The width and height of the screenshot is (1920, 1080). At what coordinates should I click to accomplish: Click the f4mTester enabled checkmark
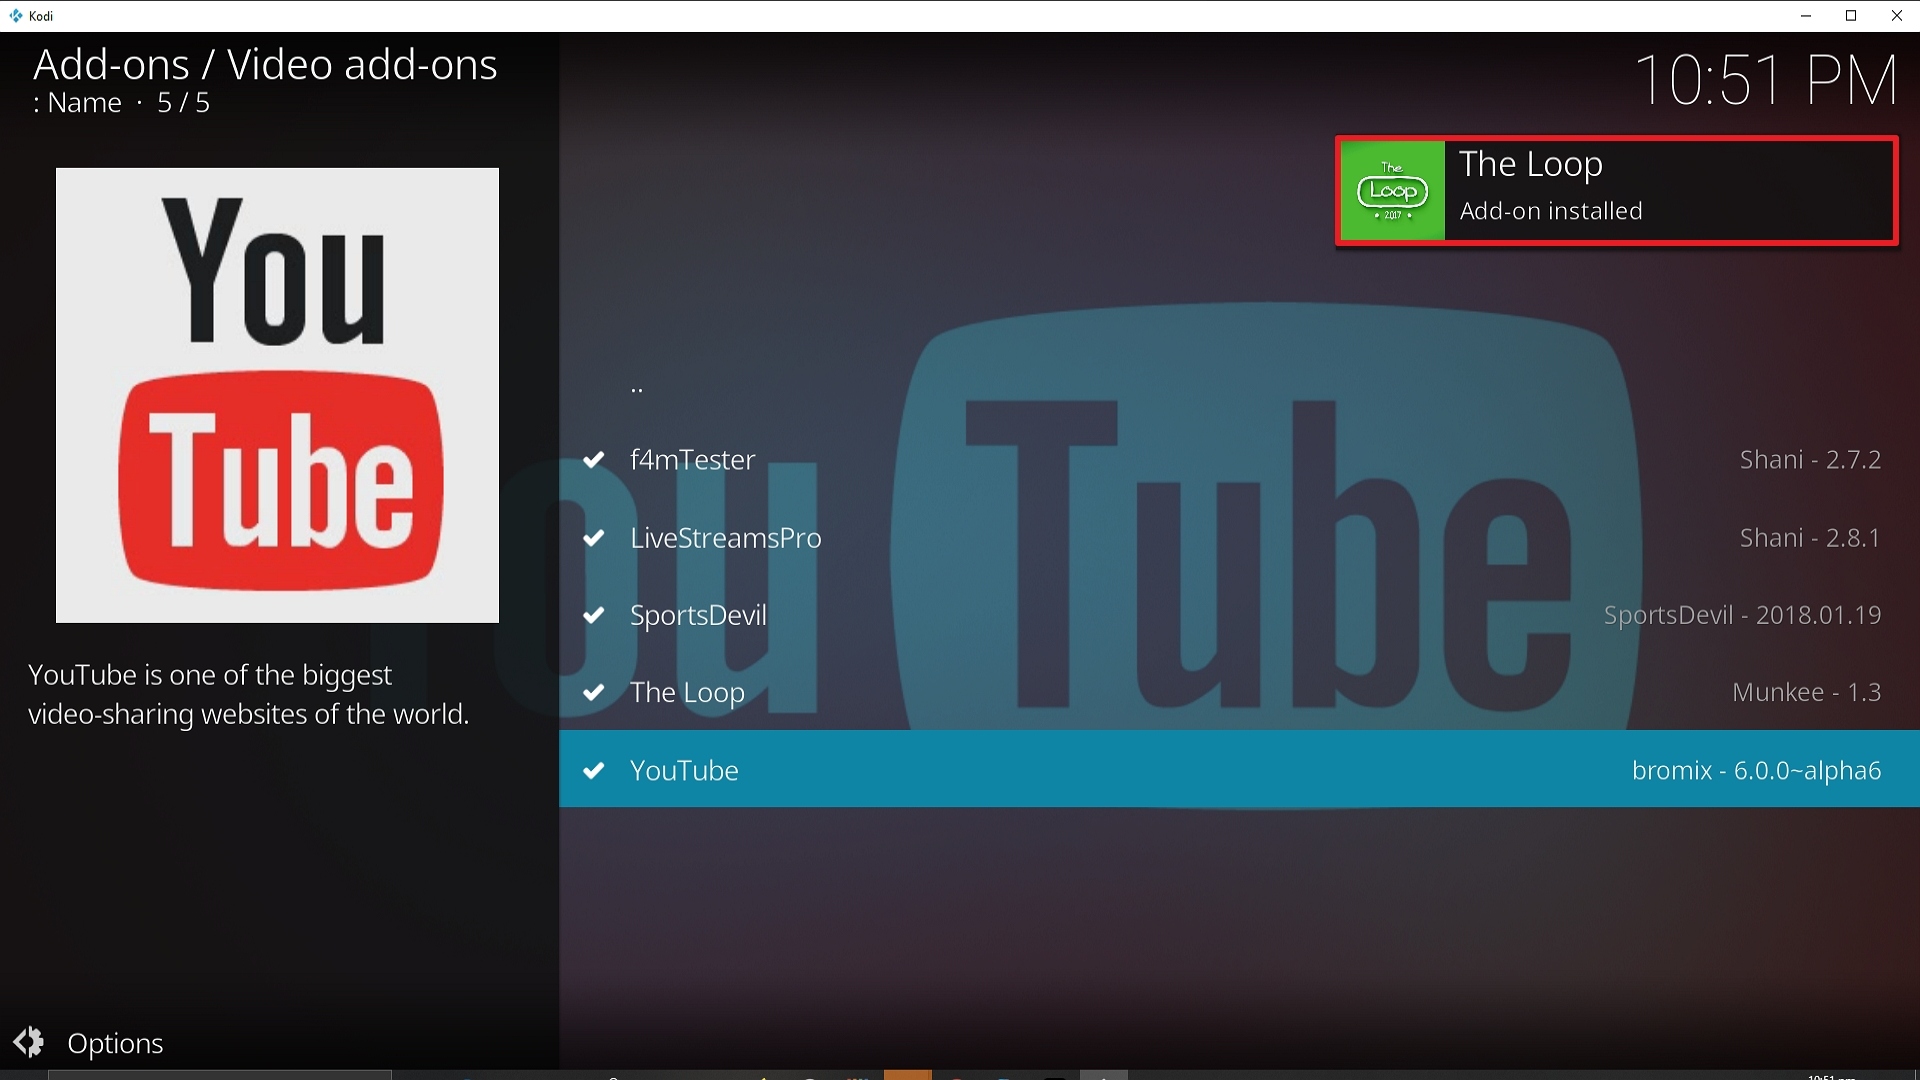tap(594, 460)
